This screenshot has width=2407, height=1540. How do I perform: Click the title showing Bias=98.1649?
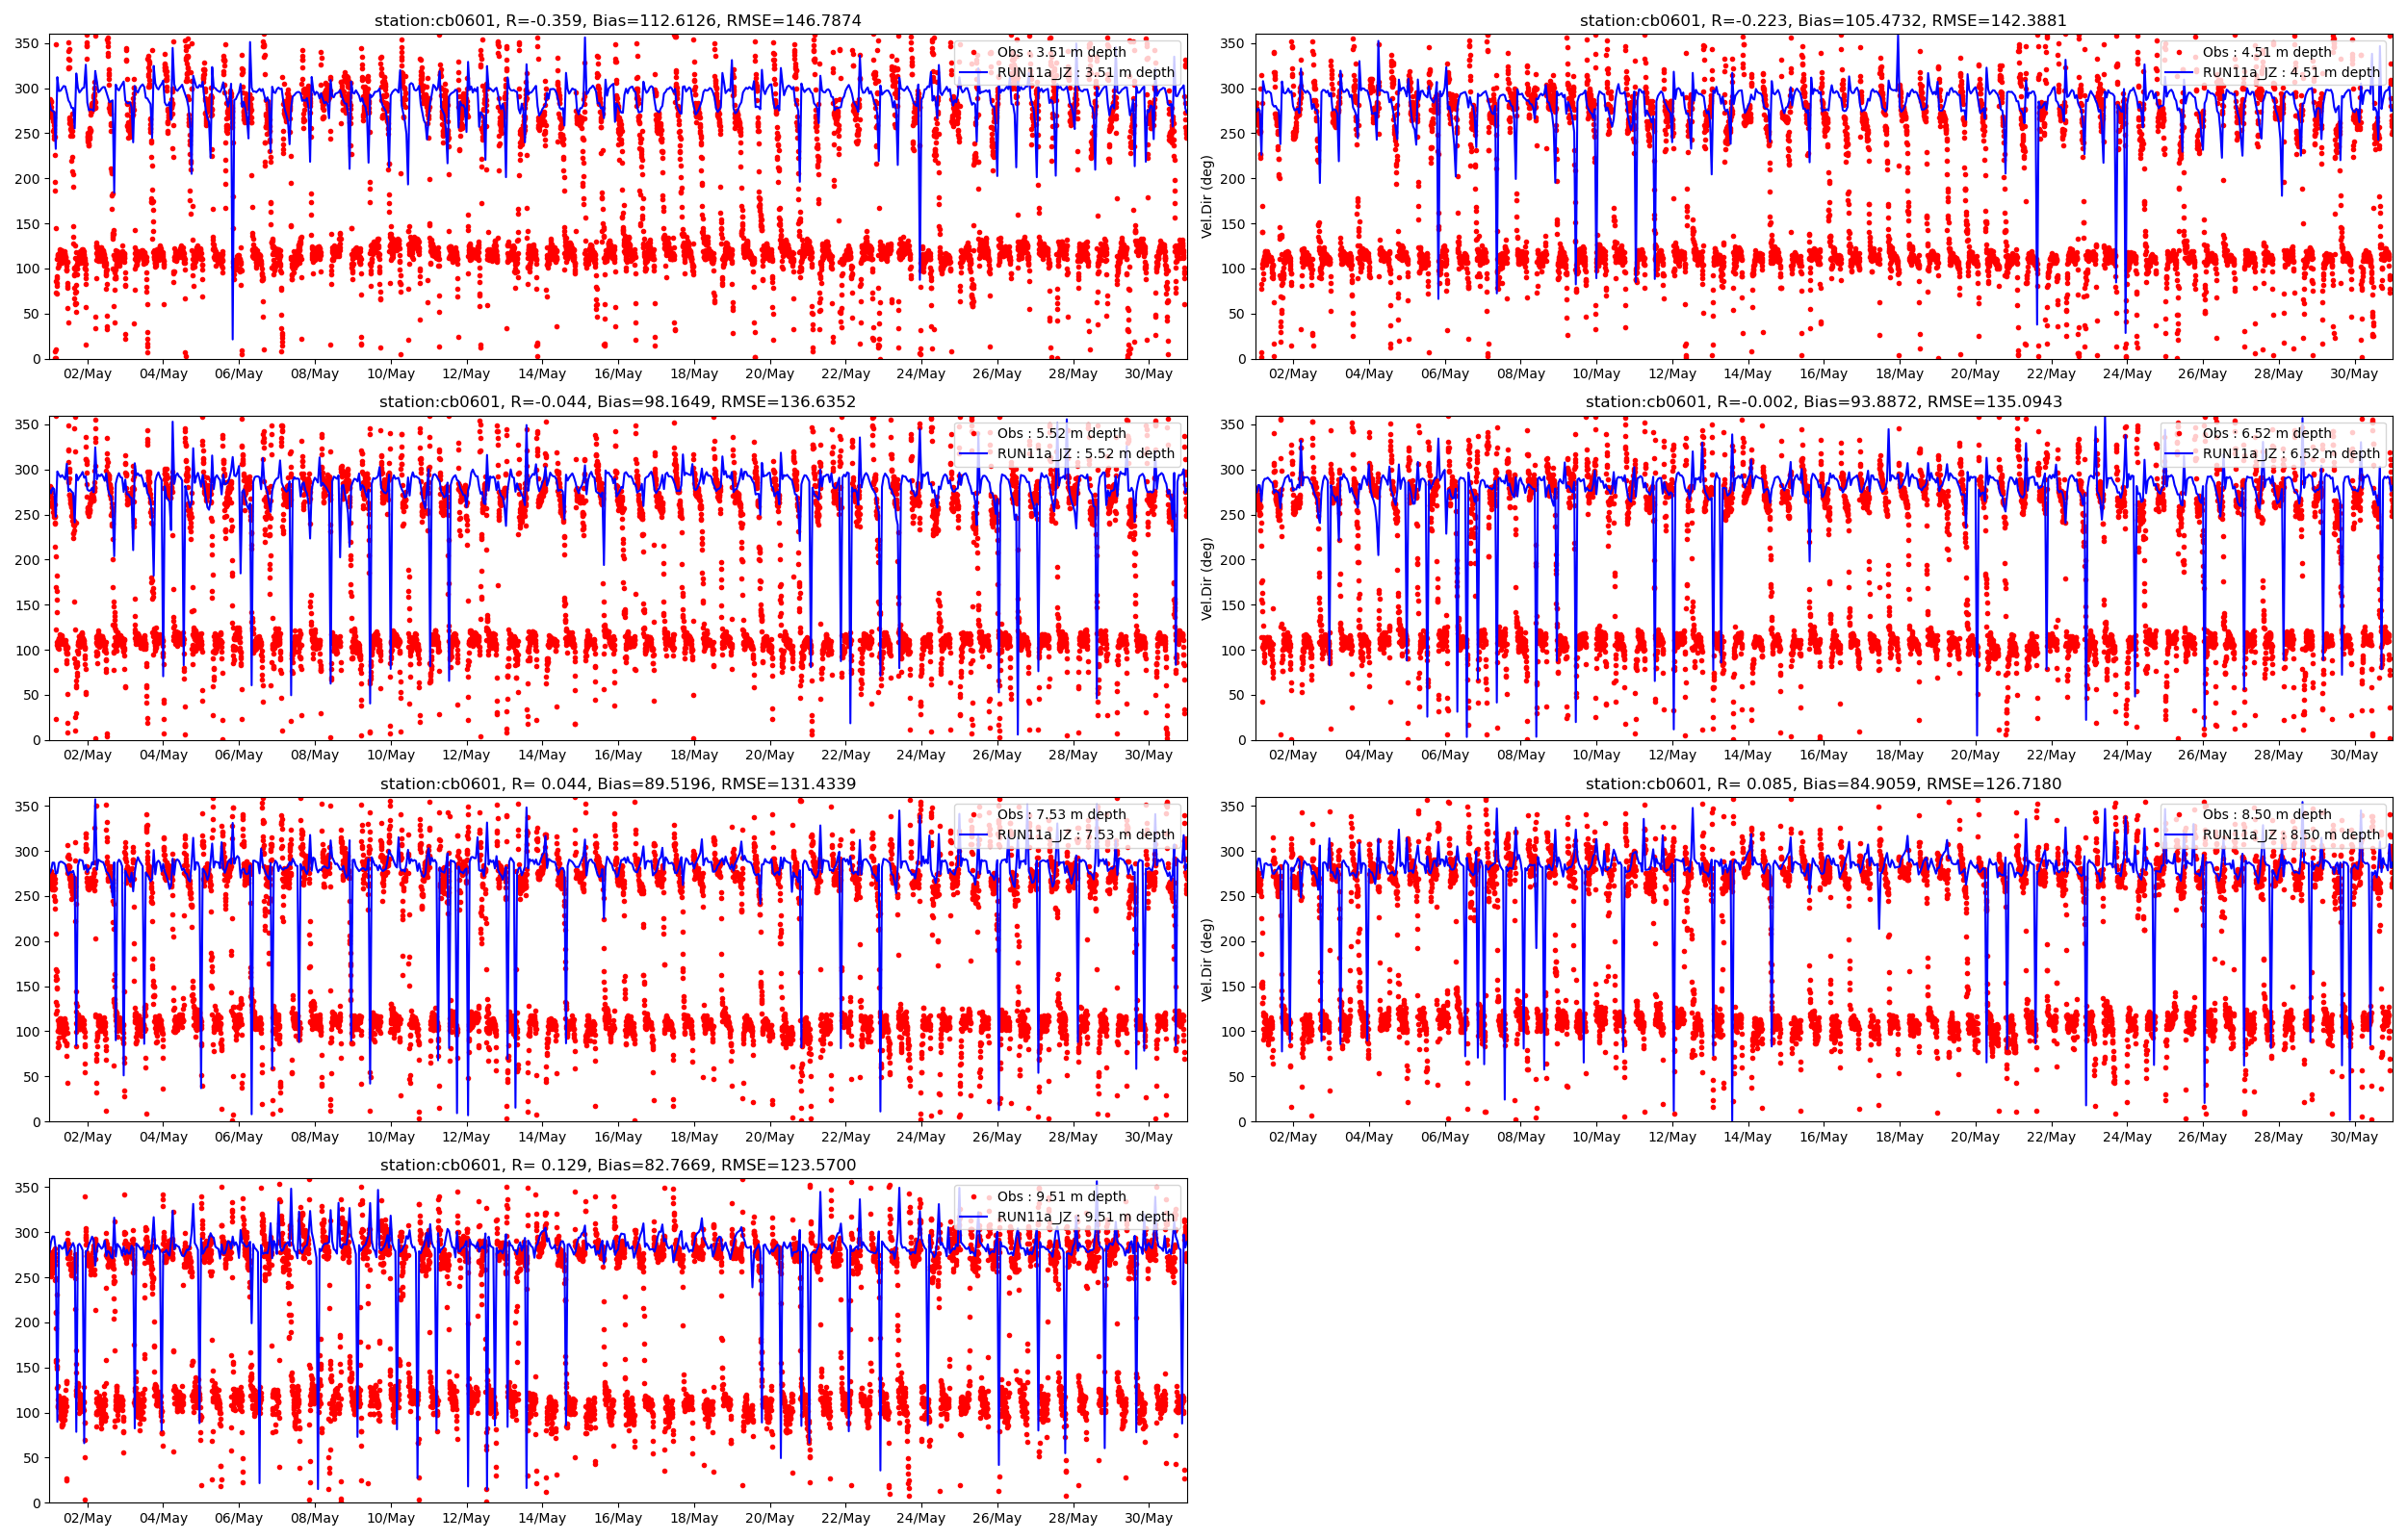click(x=617, y=402)
